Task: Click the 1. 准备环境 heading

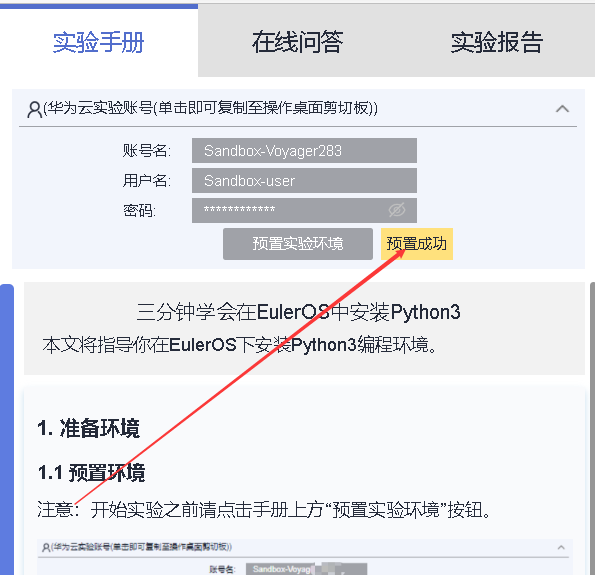Action: pos(88,428)
